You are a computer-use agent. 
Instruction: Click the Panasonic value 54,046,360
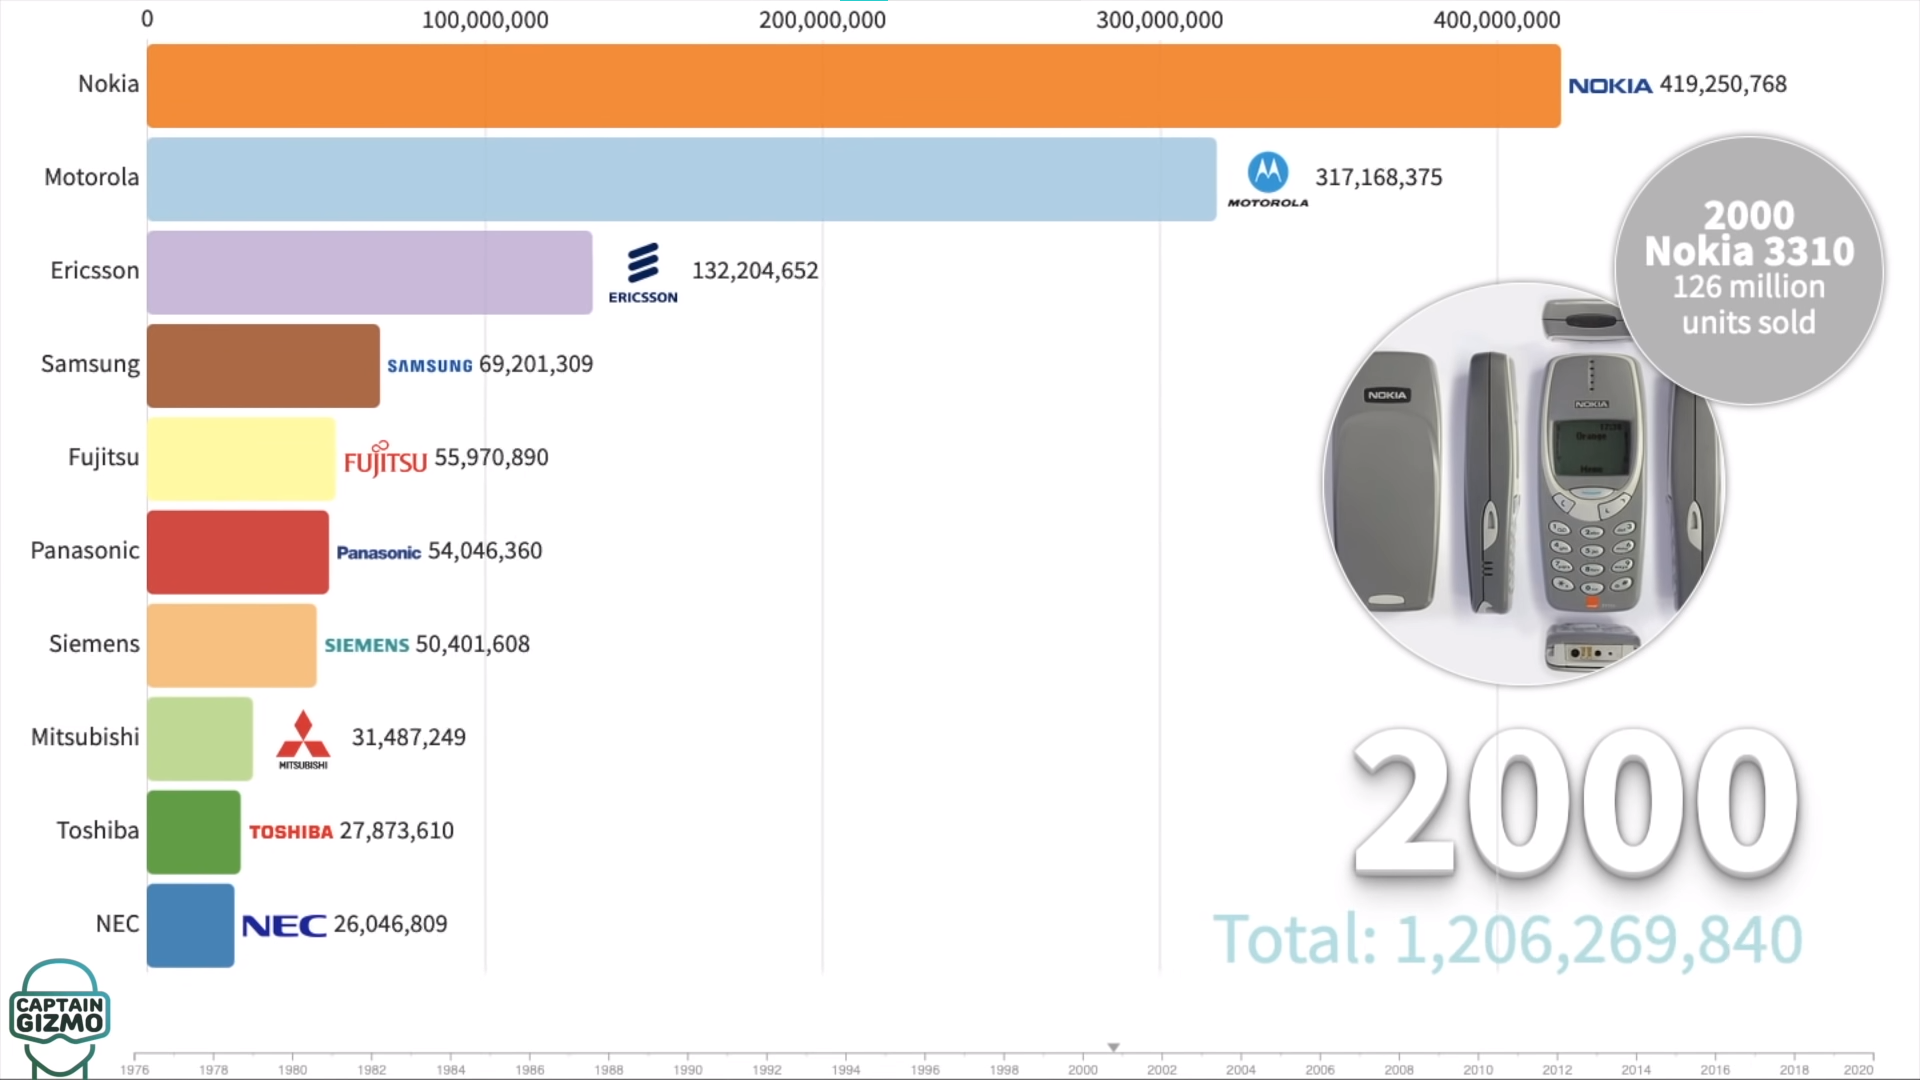[x=485, y=551]
